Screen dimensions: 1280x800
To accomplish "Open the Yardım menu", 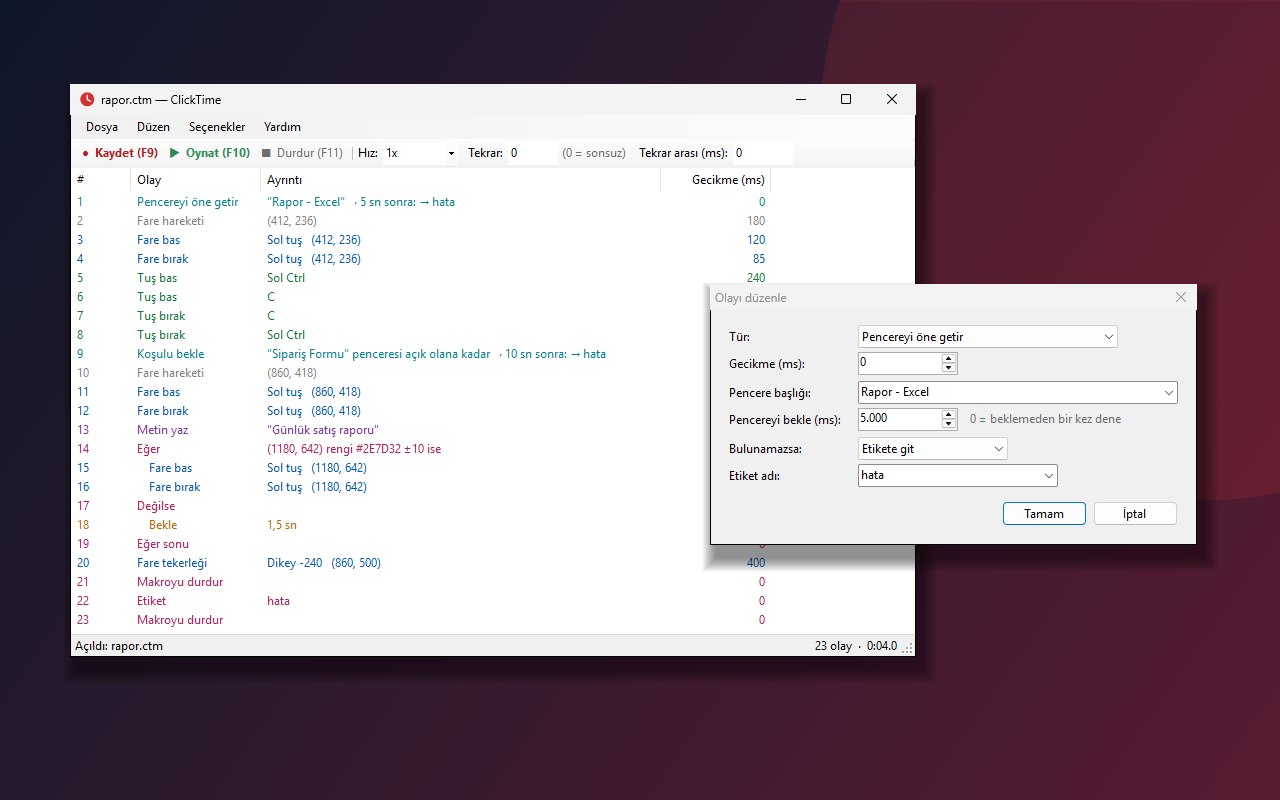I will [x=282, y=127].
